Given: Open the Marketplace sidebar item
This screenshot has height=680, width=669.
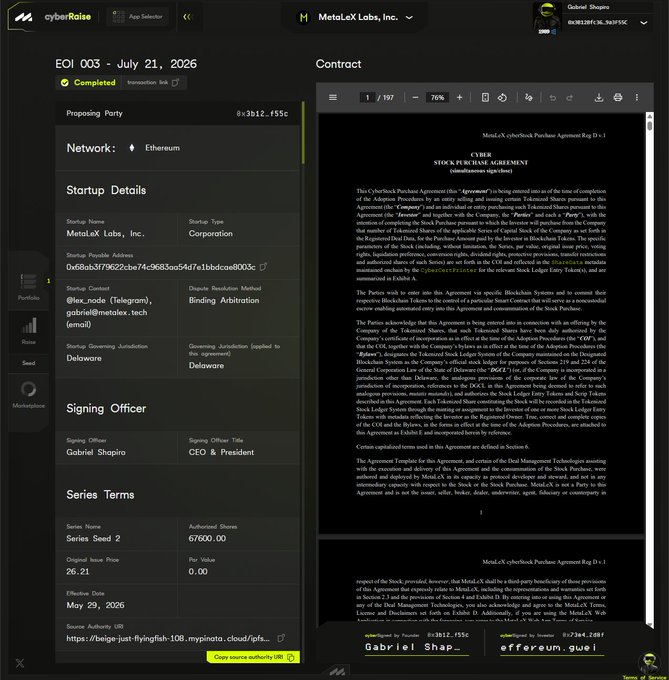Looking at the screenshot, I should 29,395.
